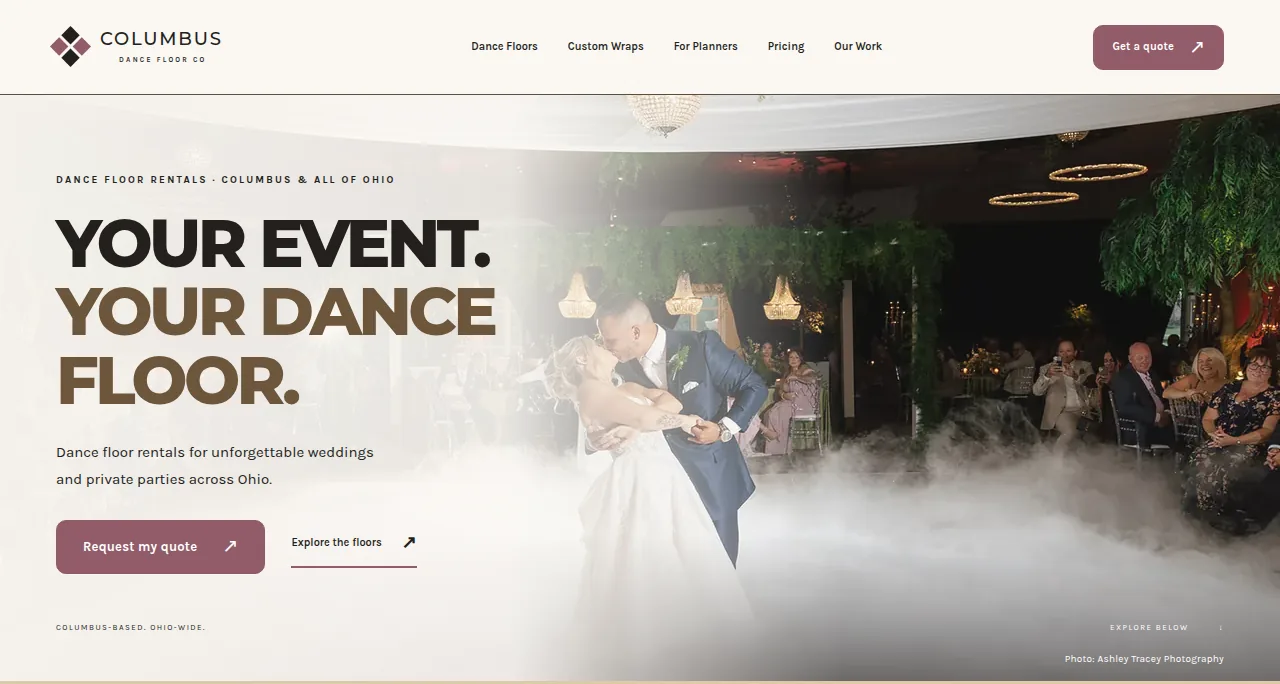Open the Pricing nav link
The width and height of the screenshot is (1280, 684).
(786, 46)
